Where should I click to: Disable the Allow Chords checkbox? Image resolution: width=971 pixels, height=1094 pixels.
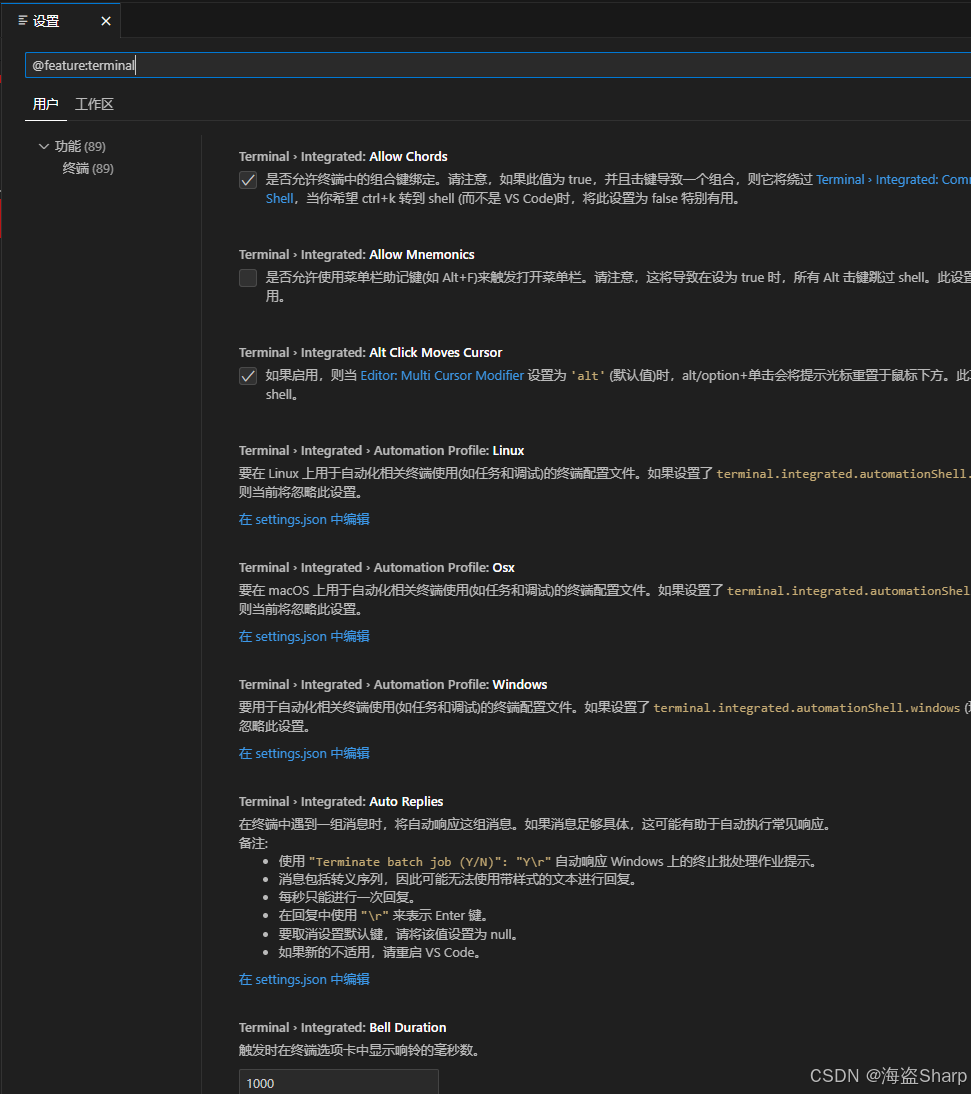point(247,180)
